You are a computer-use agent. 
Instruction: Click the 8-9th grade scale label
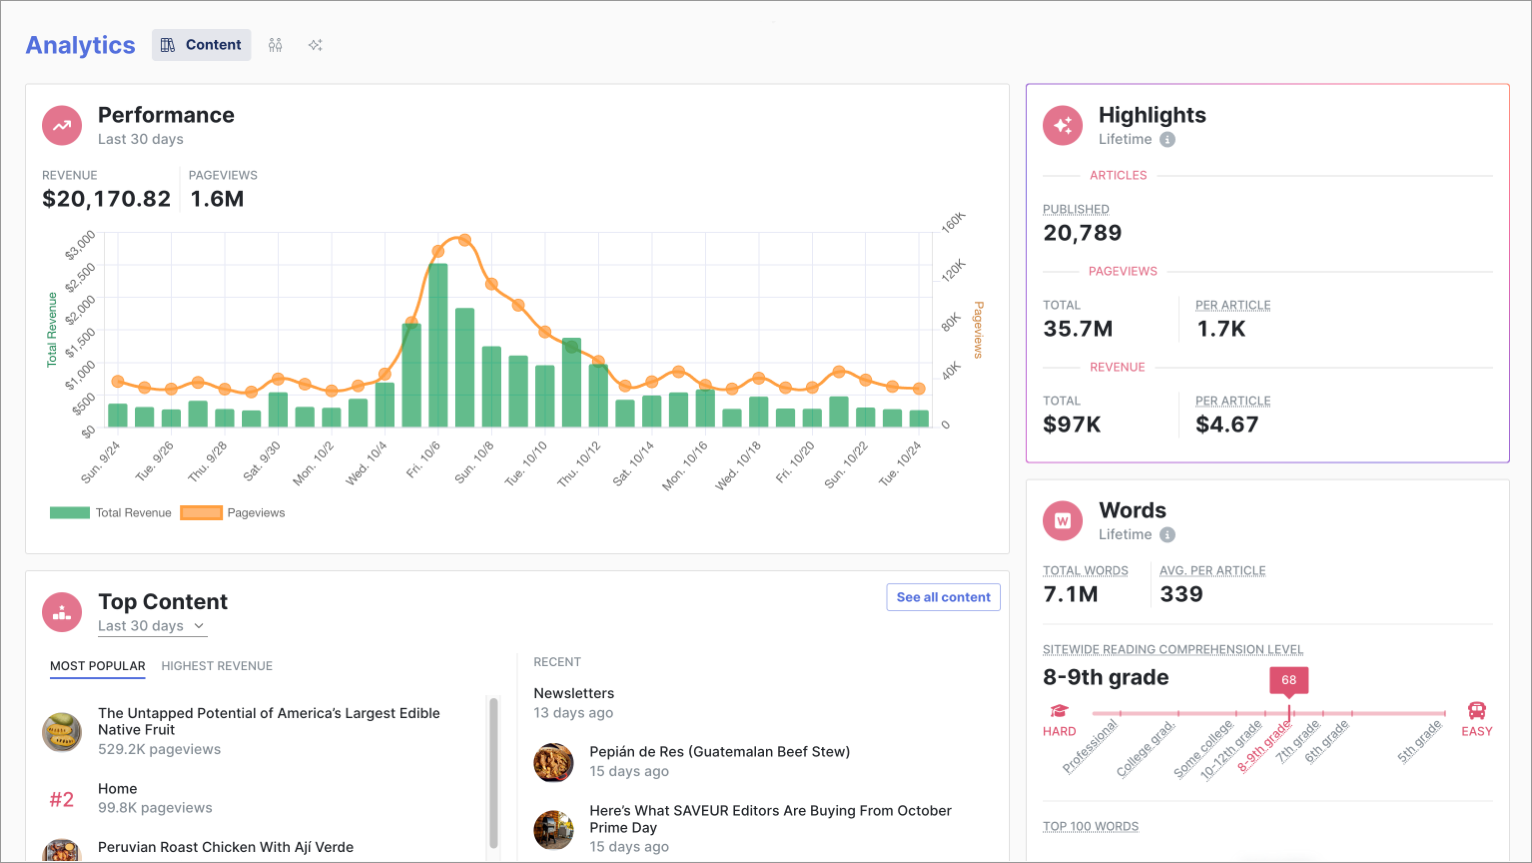(x=1265, y=746)
